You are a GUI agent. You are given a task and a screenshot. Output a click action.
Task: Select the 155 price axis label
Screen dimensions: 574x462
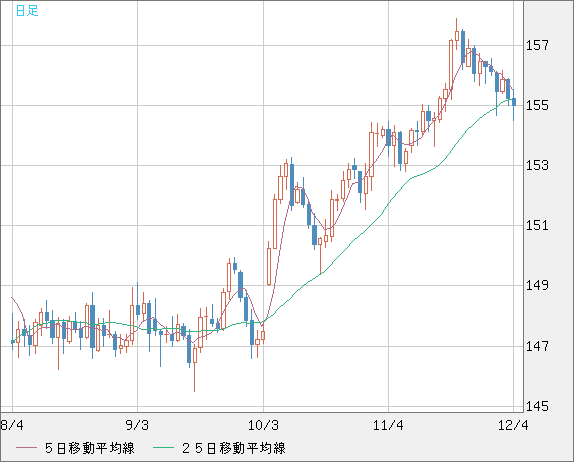[537, 105]
